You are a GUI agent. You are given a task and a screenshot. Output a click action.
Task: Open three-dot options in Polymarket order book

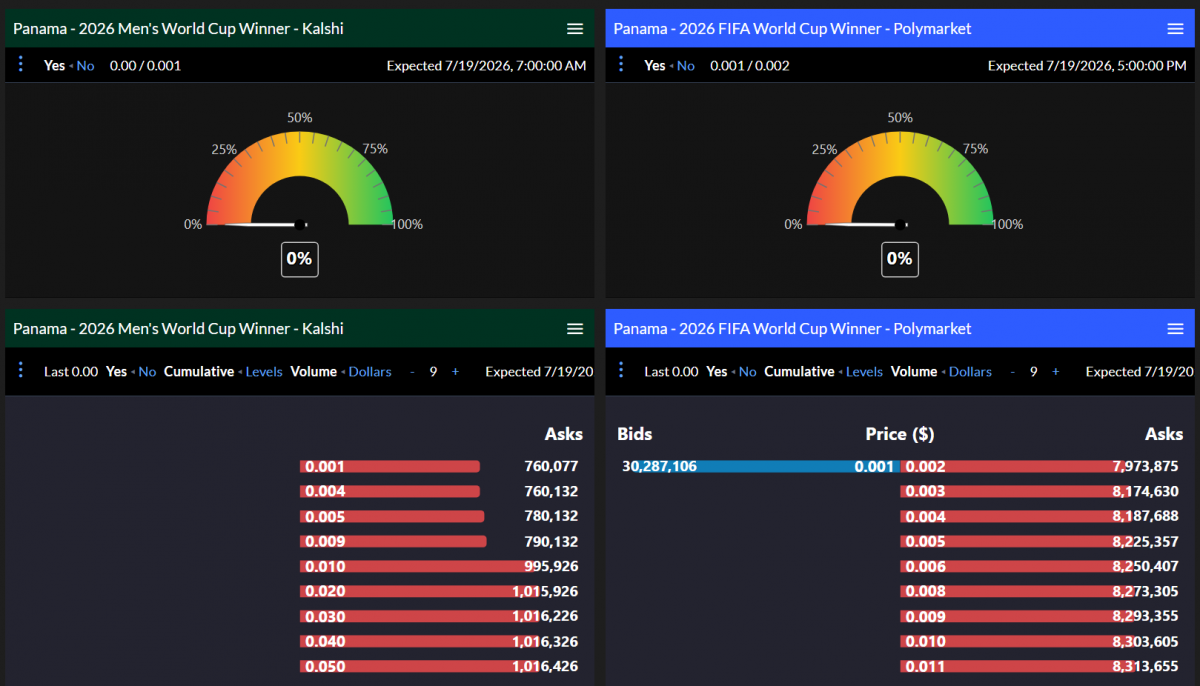[621, 371]
